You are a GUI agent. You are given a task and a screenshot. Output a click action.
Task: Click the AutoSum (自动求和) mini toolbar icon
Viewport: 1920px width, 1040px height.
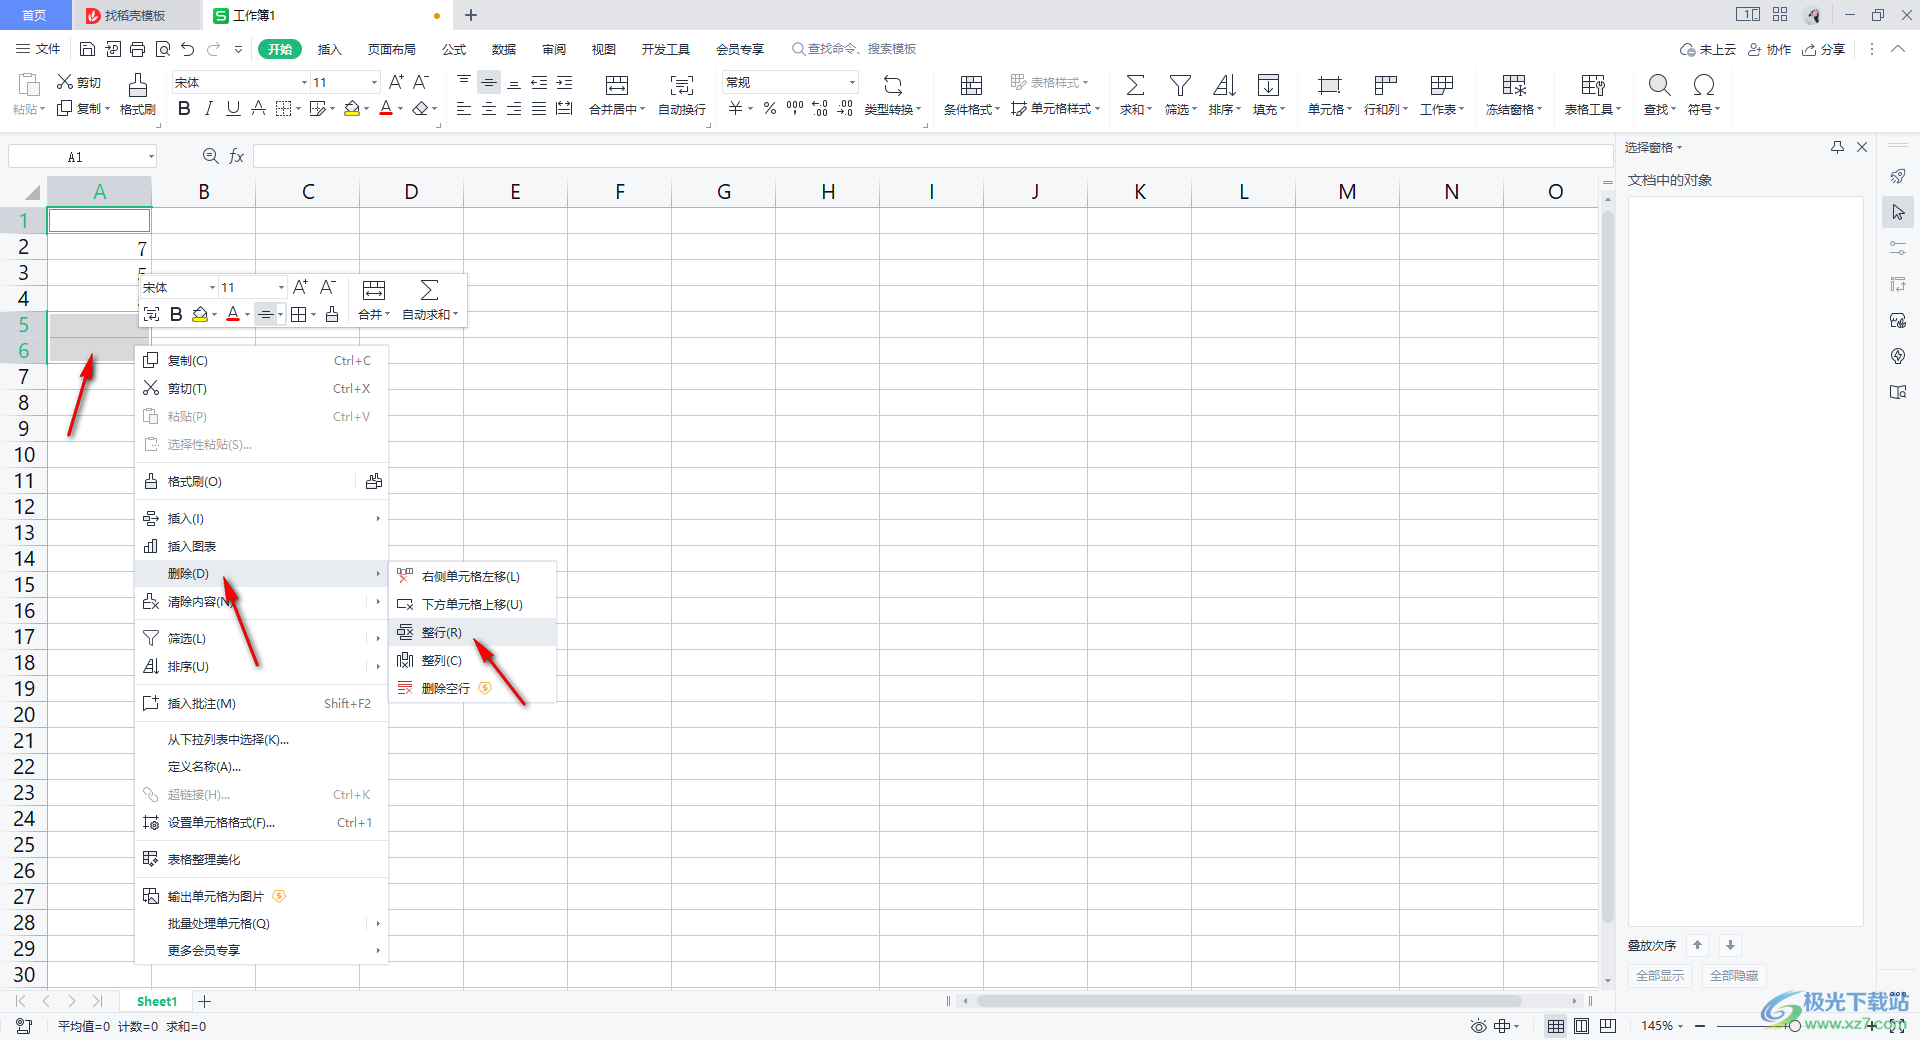click(x=429, y=290)
